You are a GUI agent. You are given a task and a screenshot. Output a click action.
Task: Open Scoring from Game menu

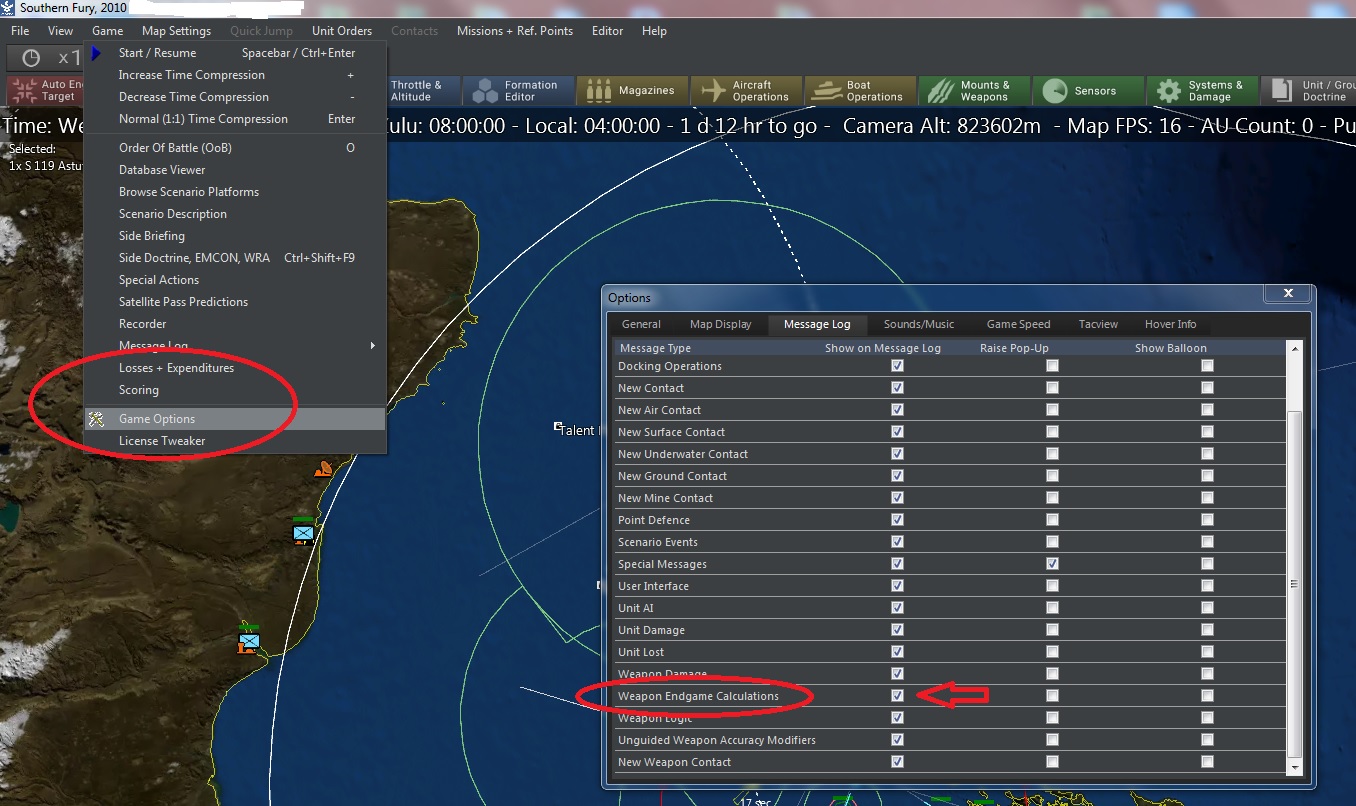click(x=235, y=390)
